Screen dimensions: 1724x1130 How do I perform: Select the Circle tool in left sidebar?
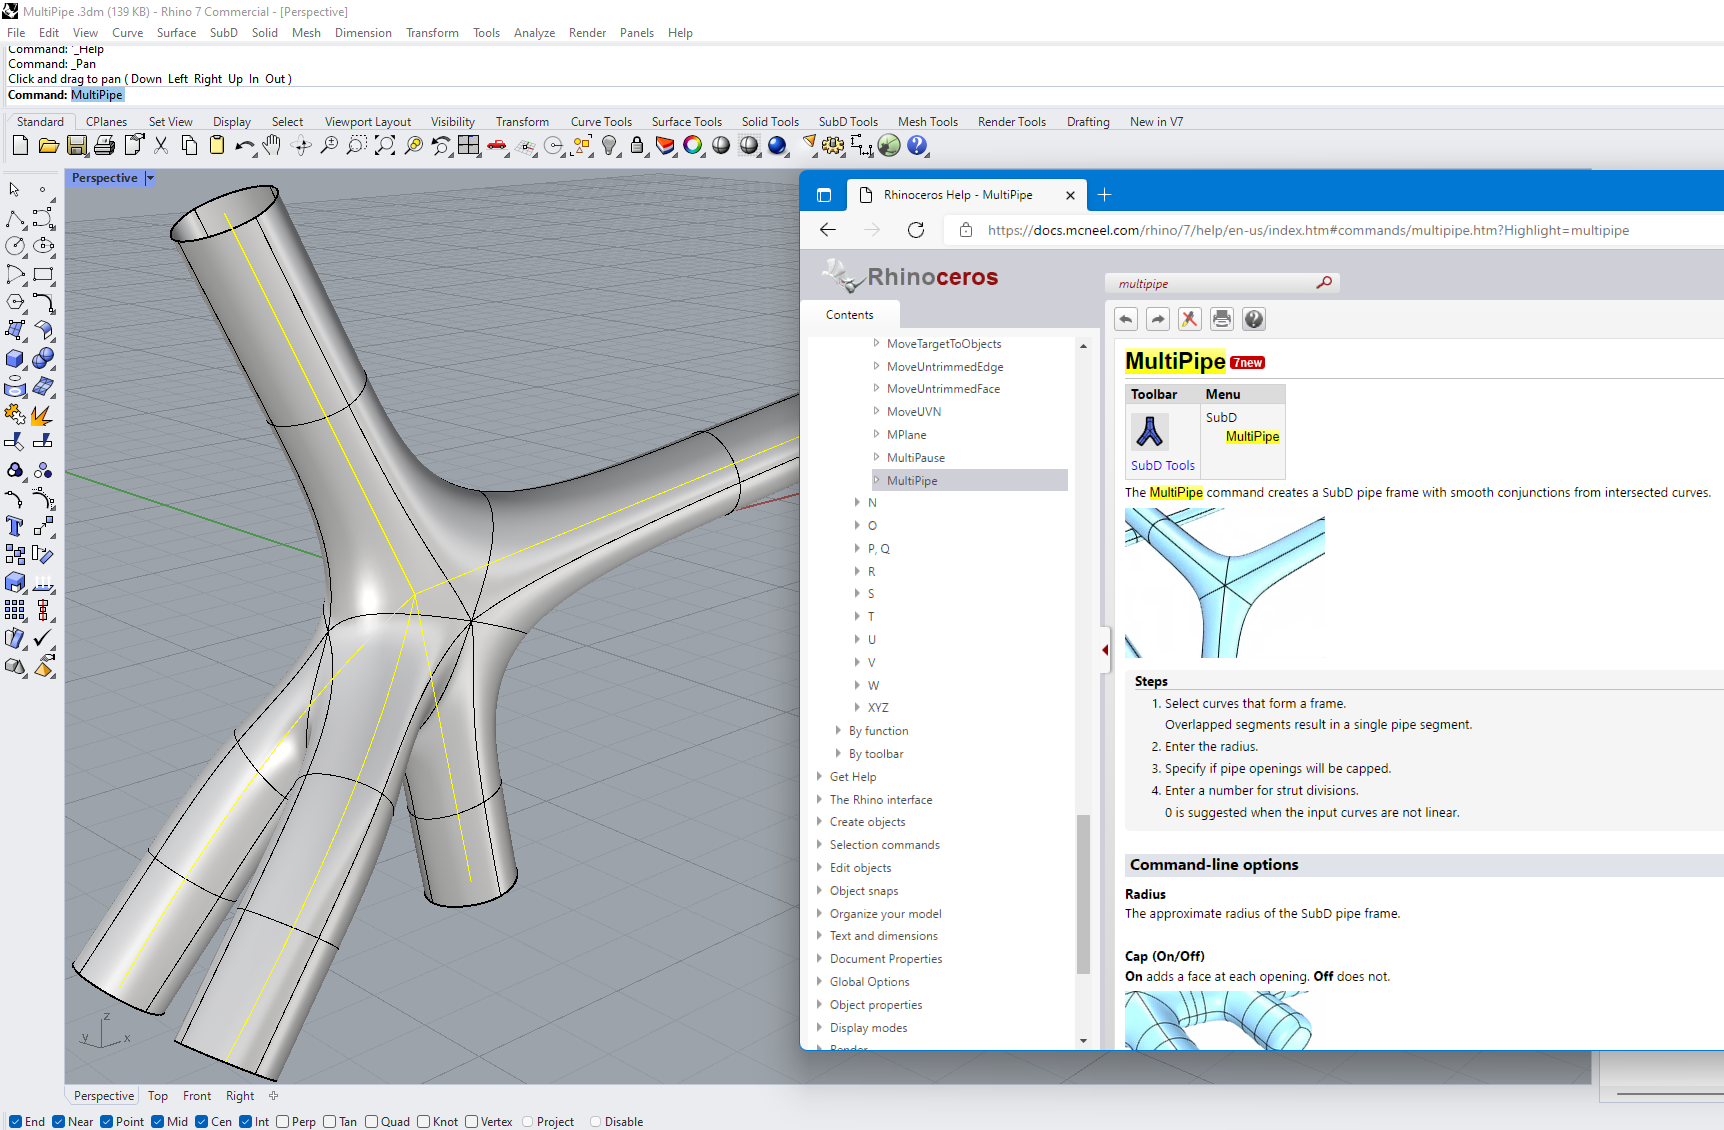pos(15,246)
